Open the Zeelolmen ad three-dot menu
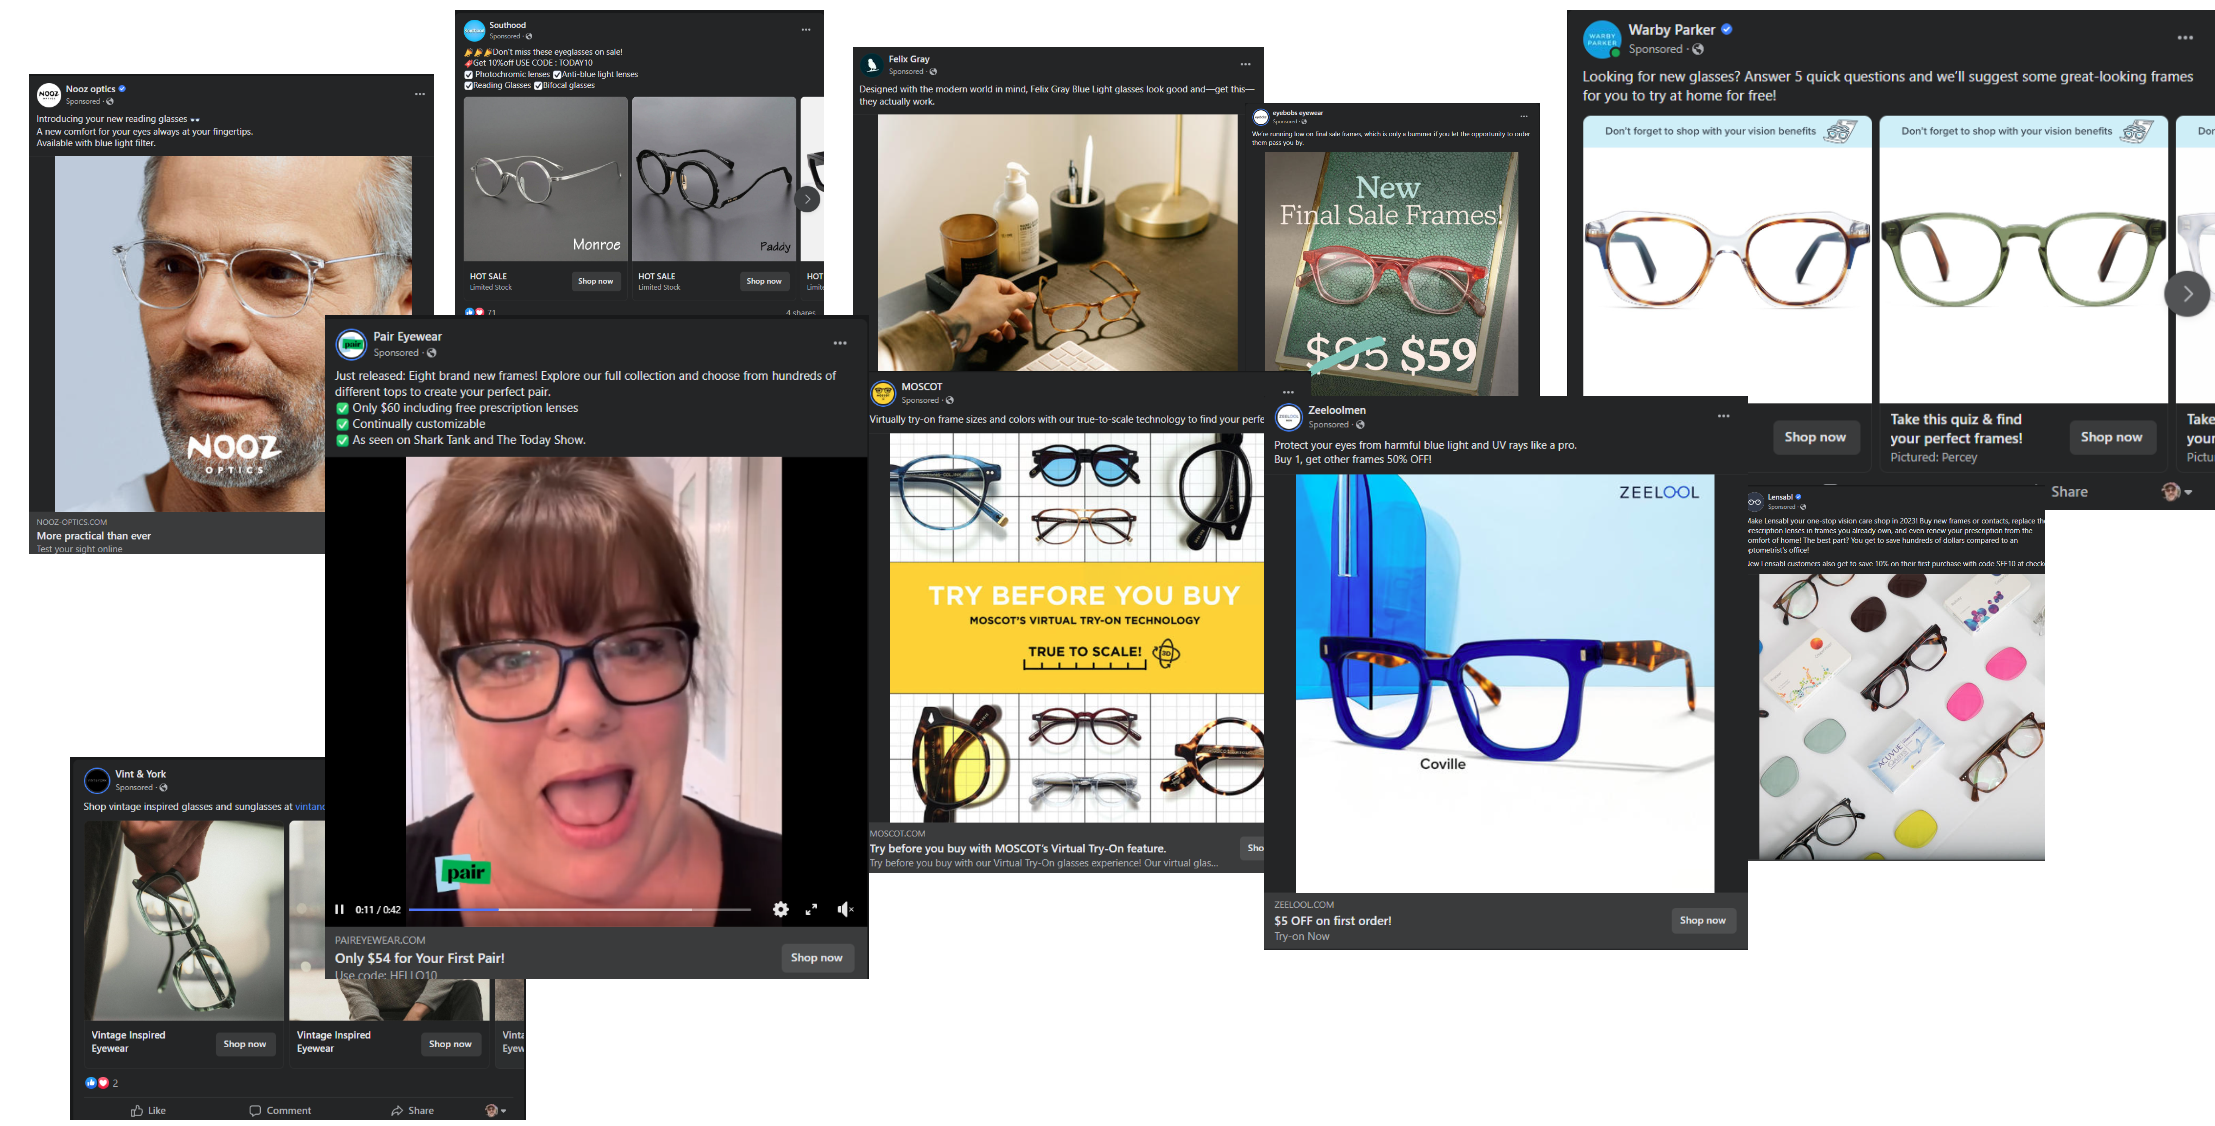The height and width of the screenshot is (1126, 2215). [1723, 416]
